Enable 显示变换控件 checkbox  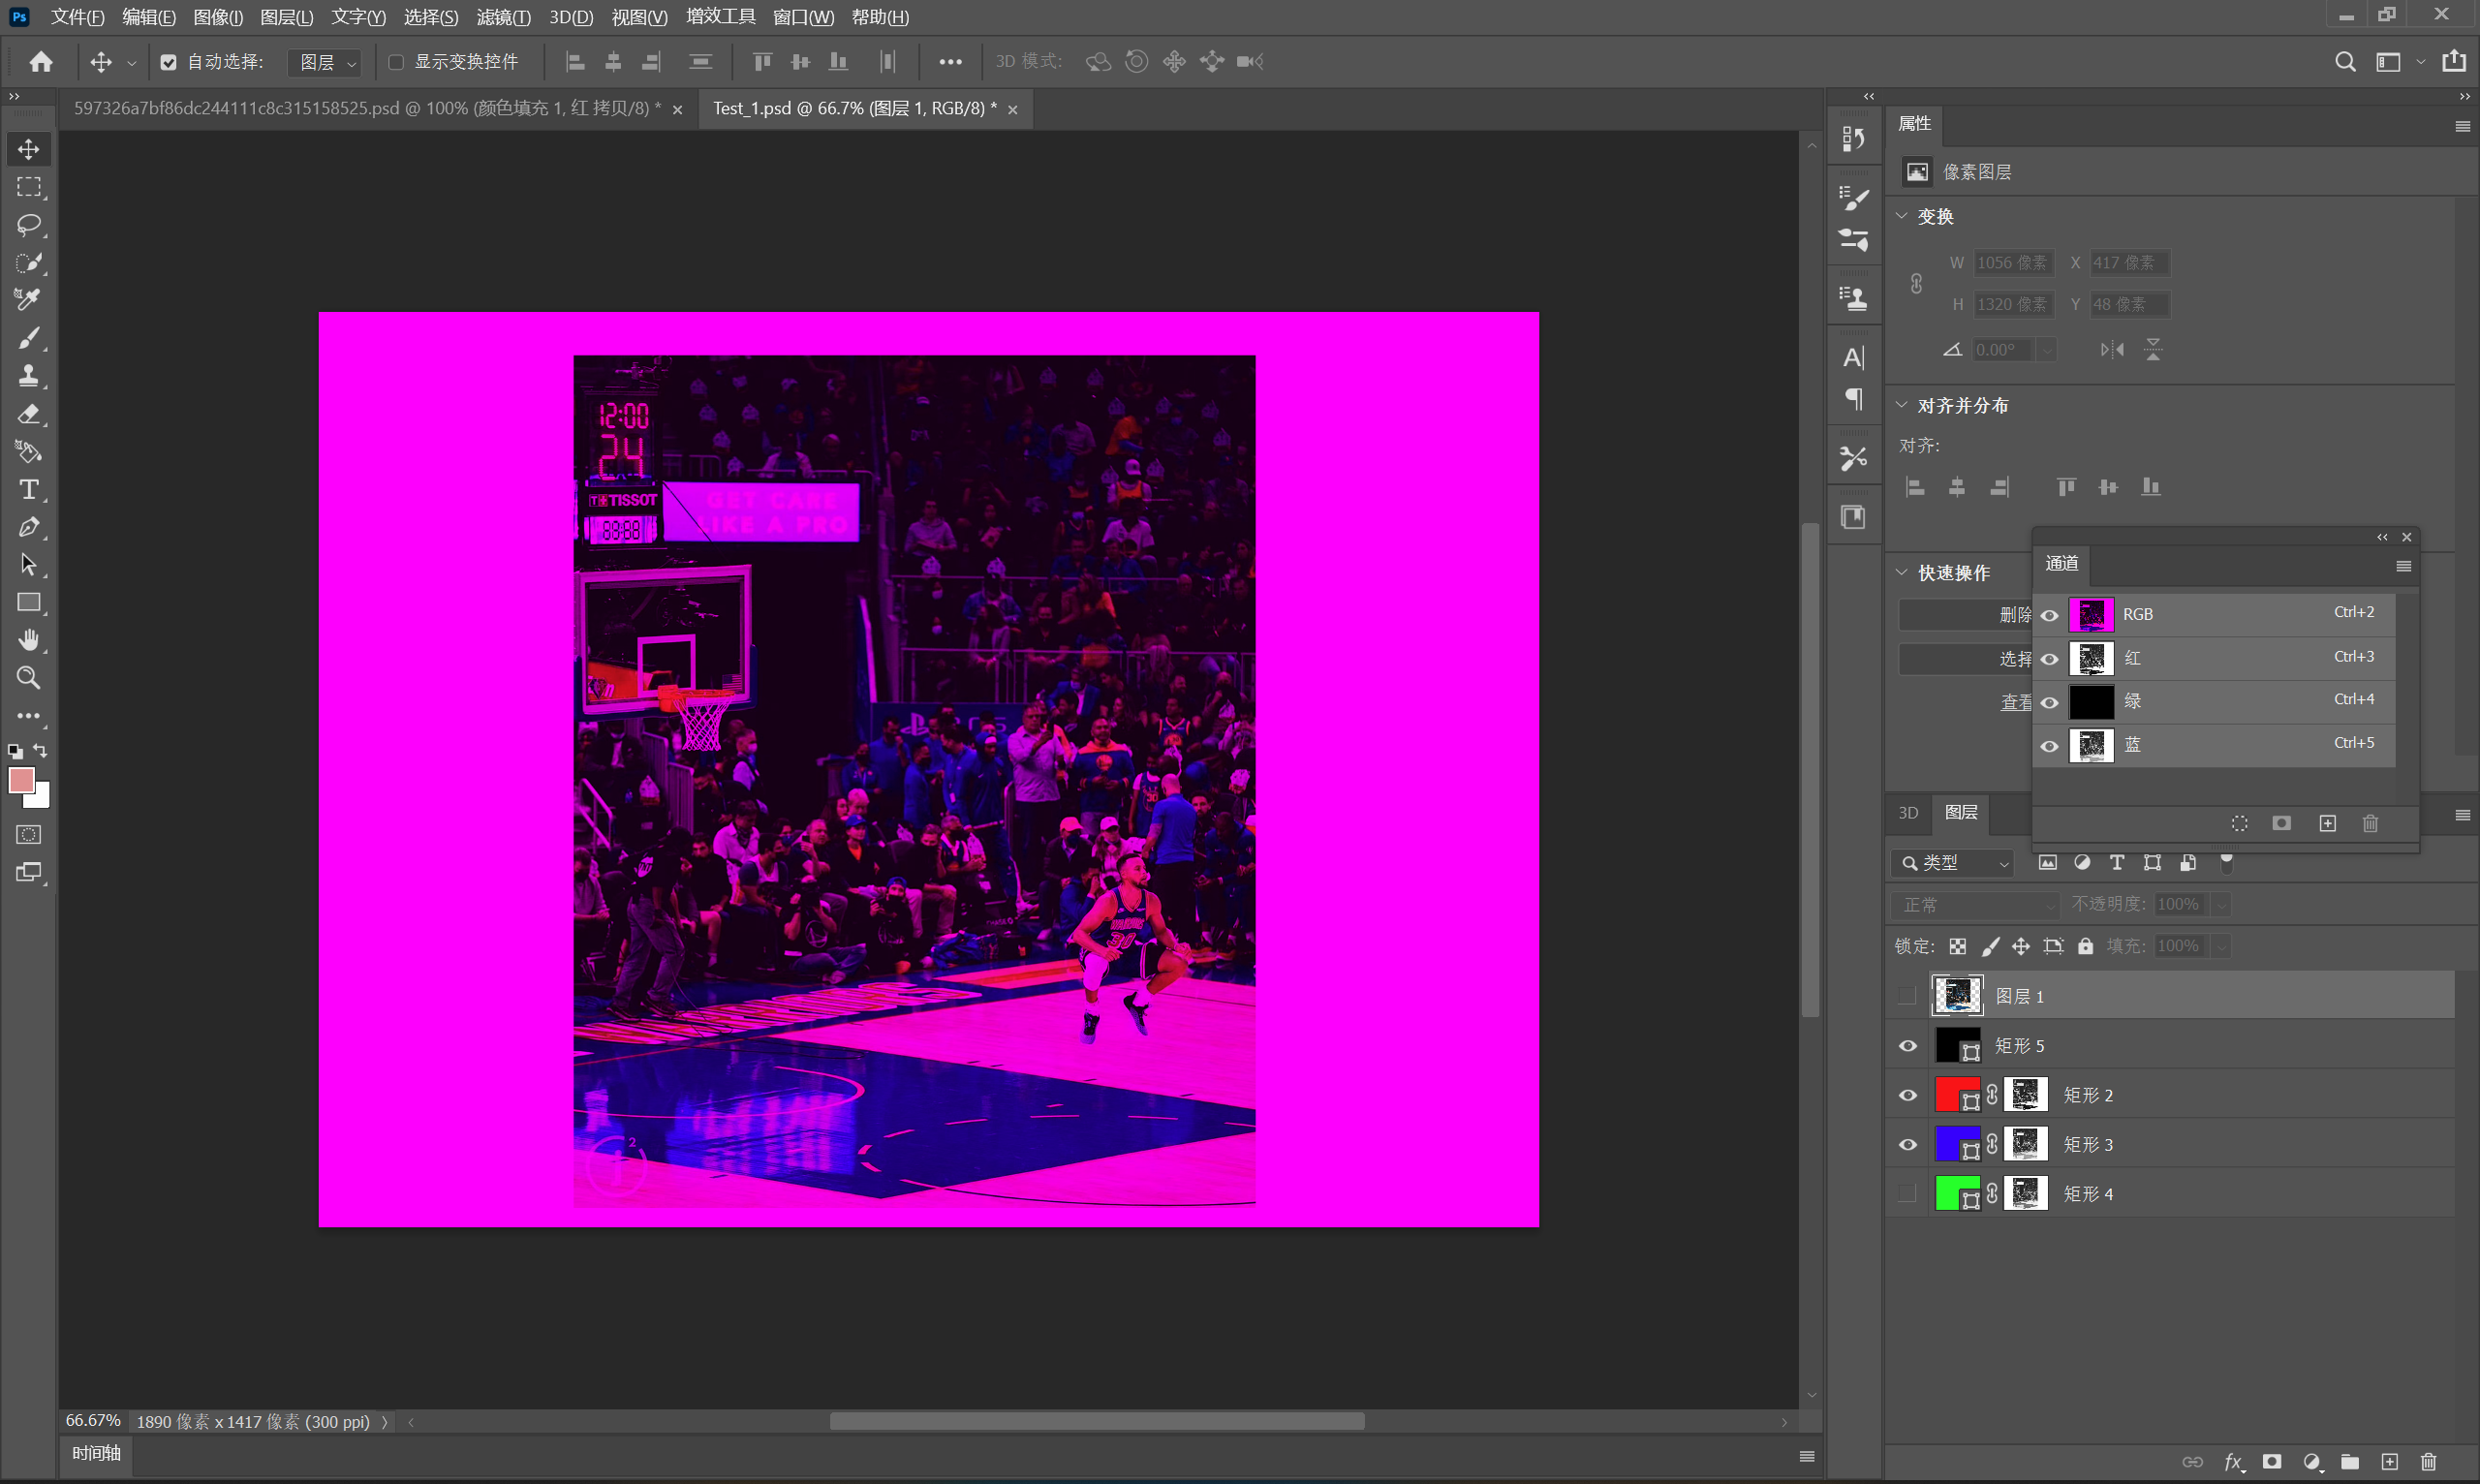[x=396, y=62]
